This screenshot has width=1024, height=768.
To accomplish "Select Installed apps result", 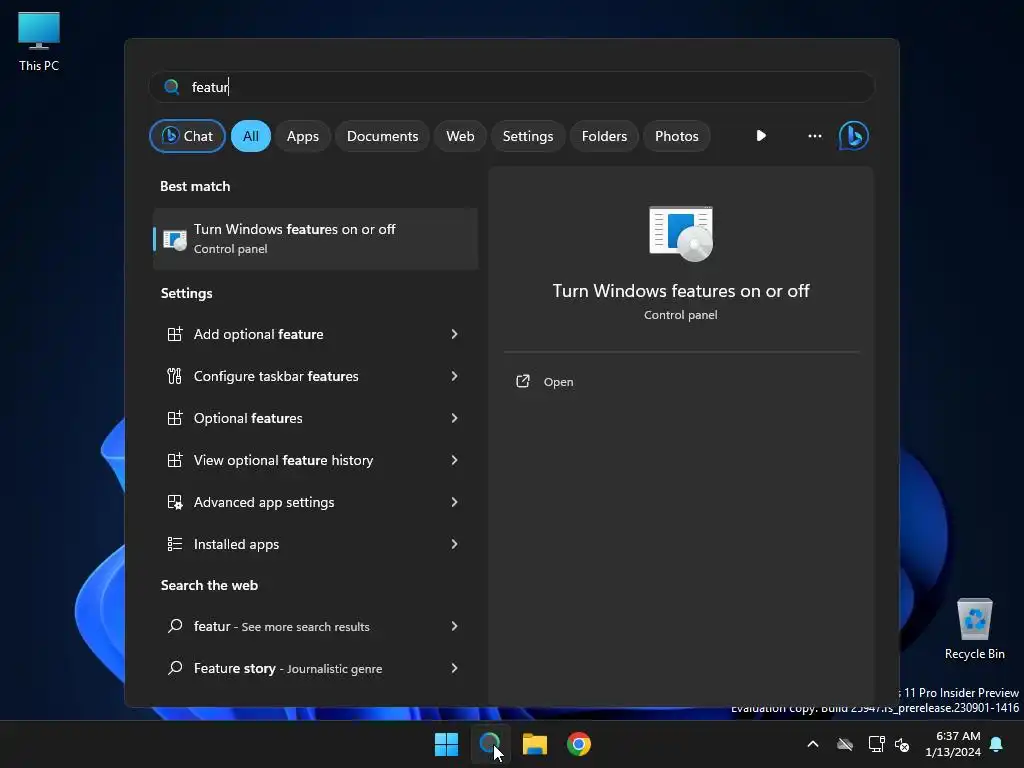I will [x=315, y=544].
